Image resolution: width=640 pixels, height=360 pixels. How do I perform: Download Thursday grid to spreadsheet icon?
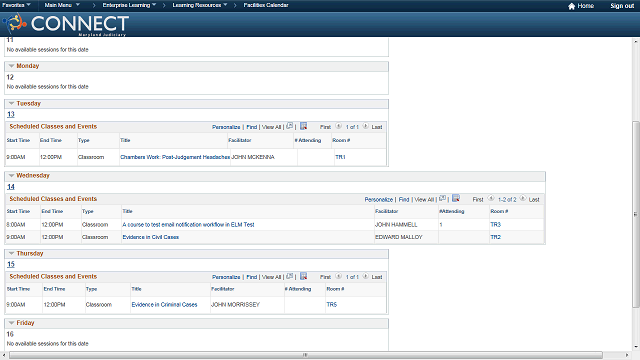click(303, 276)
